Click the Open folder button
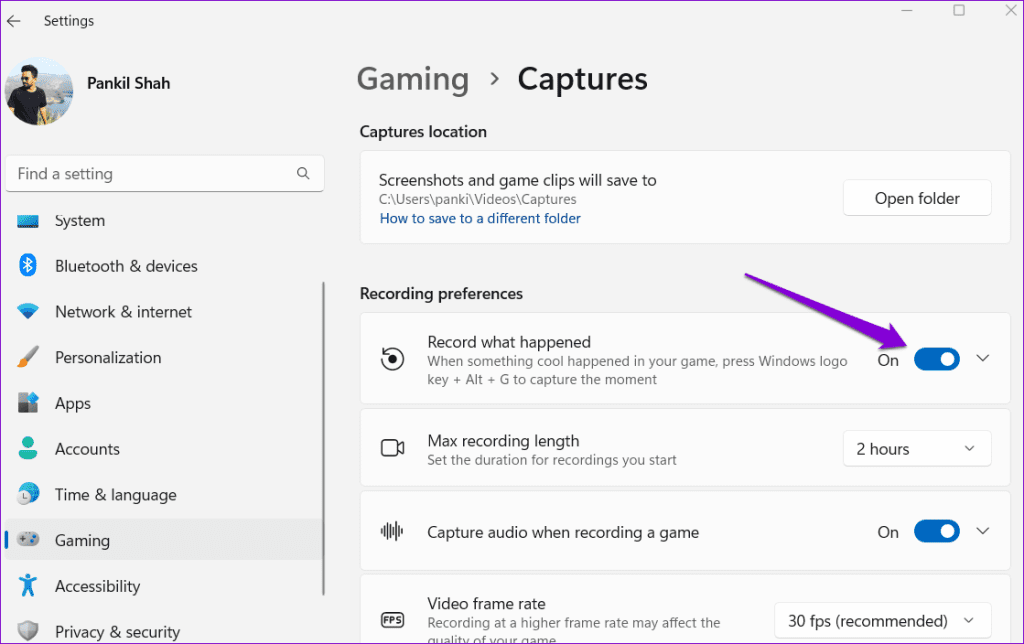 click(917, 198)
